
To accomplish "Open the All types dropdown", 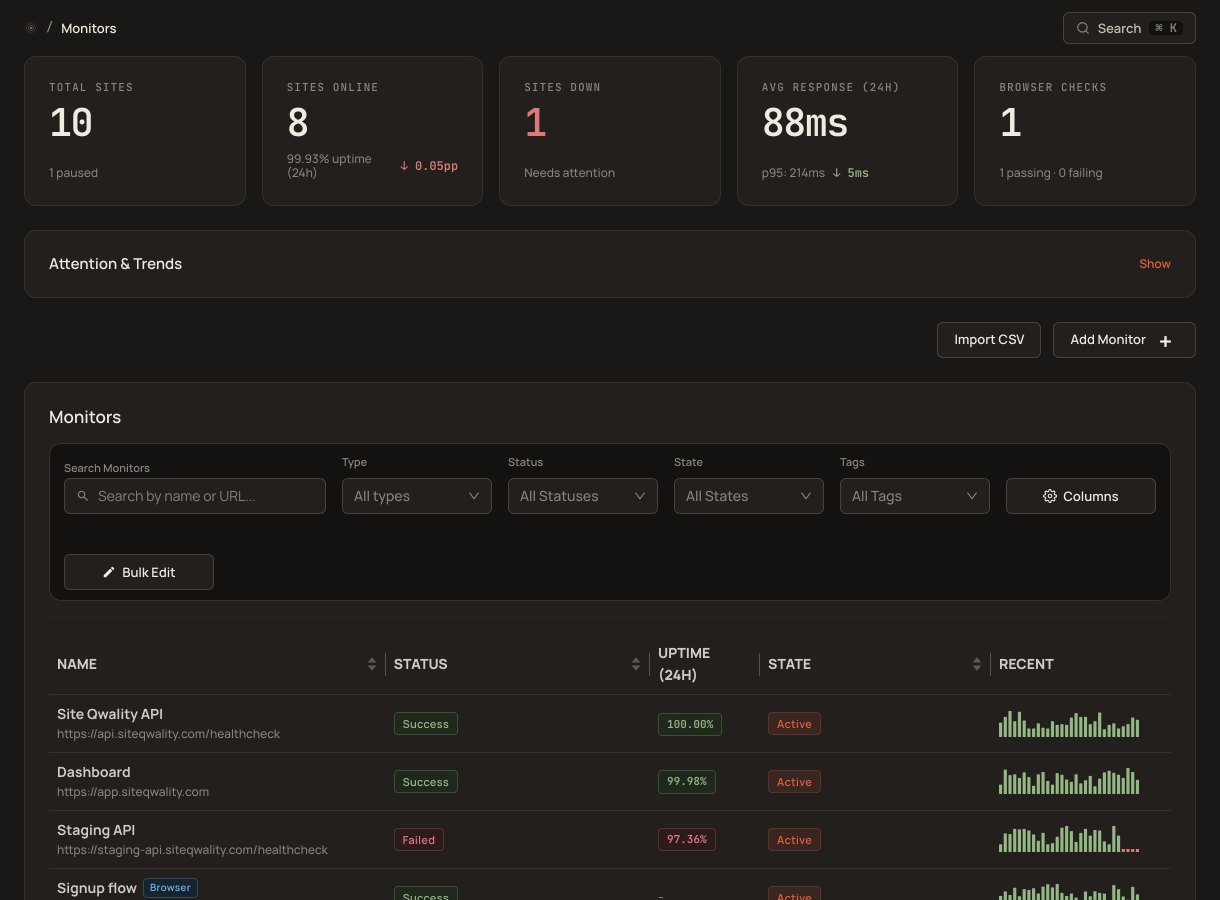I will pyautogui.click(x=417, y=496).
